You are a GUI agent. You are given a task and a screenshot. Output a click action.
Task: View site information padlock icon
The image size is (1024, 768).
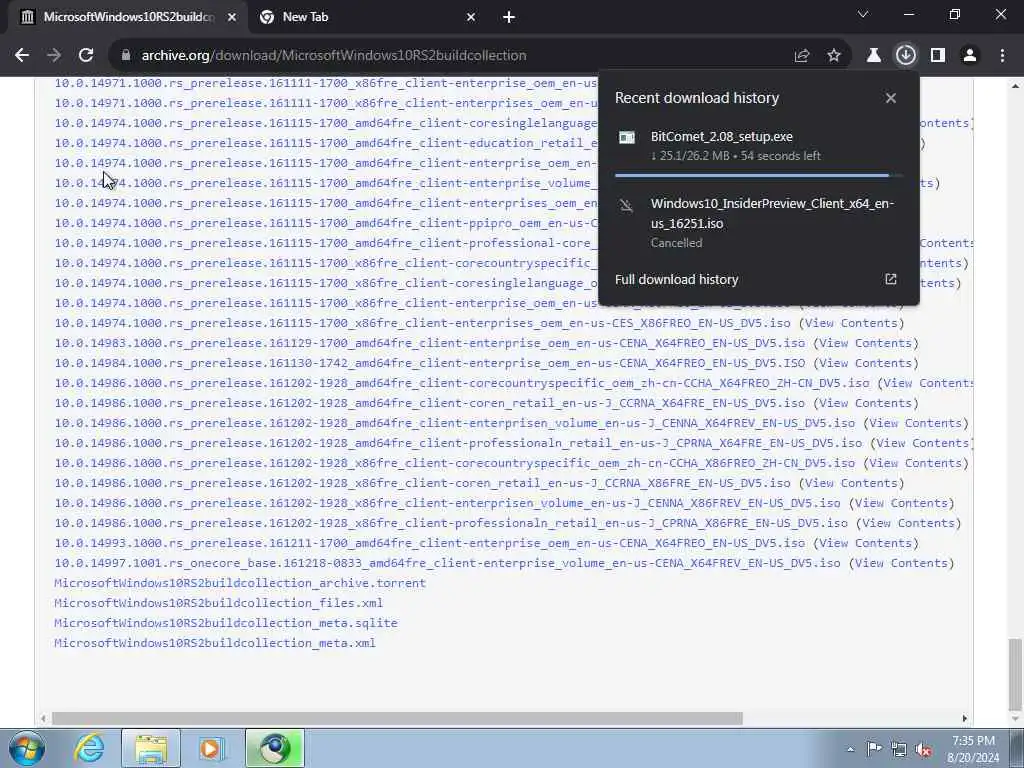coord(126,56)
